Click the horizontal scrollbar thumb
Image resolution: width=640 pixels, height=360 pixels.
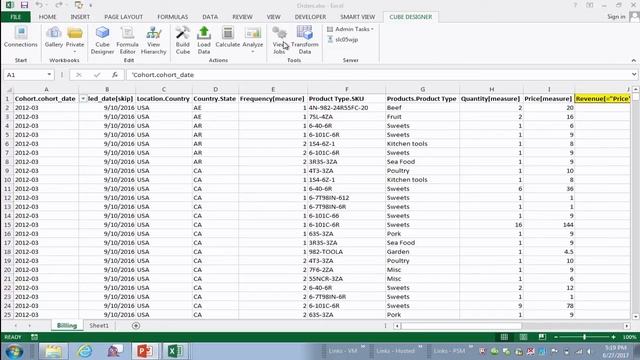pyautogui.click(x=462, y=326)
